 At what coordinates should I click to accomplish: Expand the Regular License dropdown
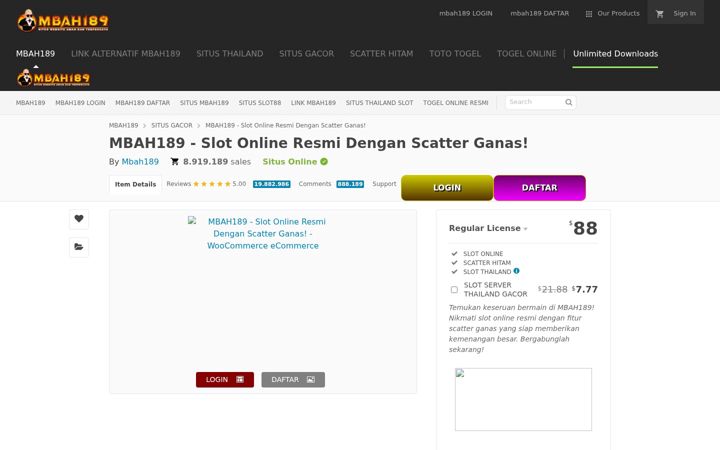488,228
